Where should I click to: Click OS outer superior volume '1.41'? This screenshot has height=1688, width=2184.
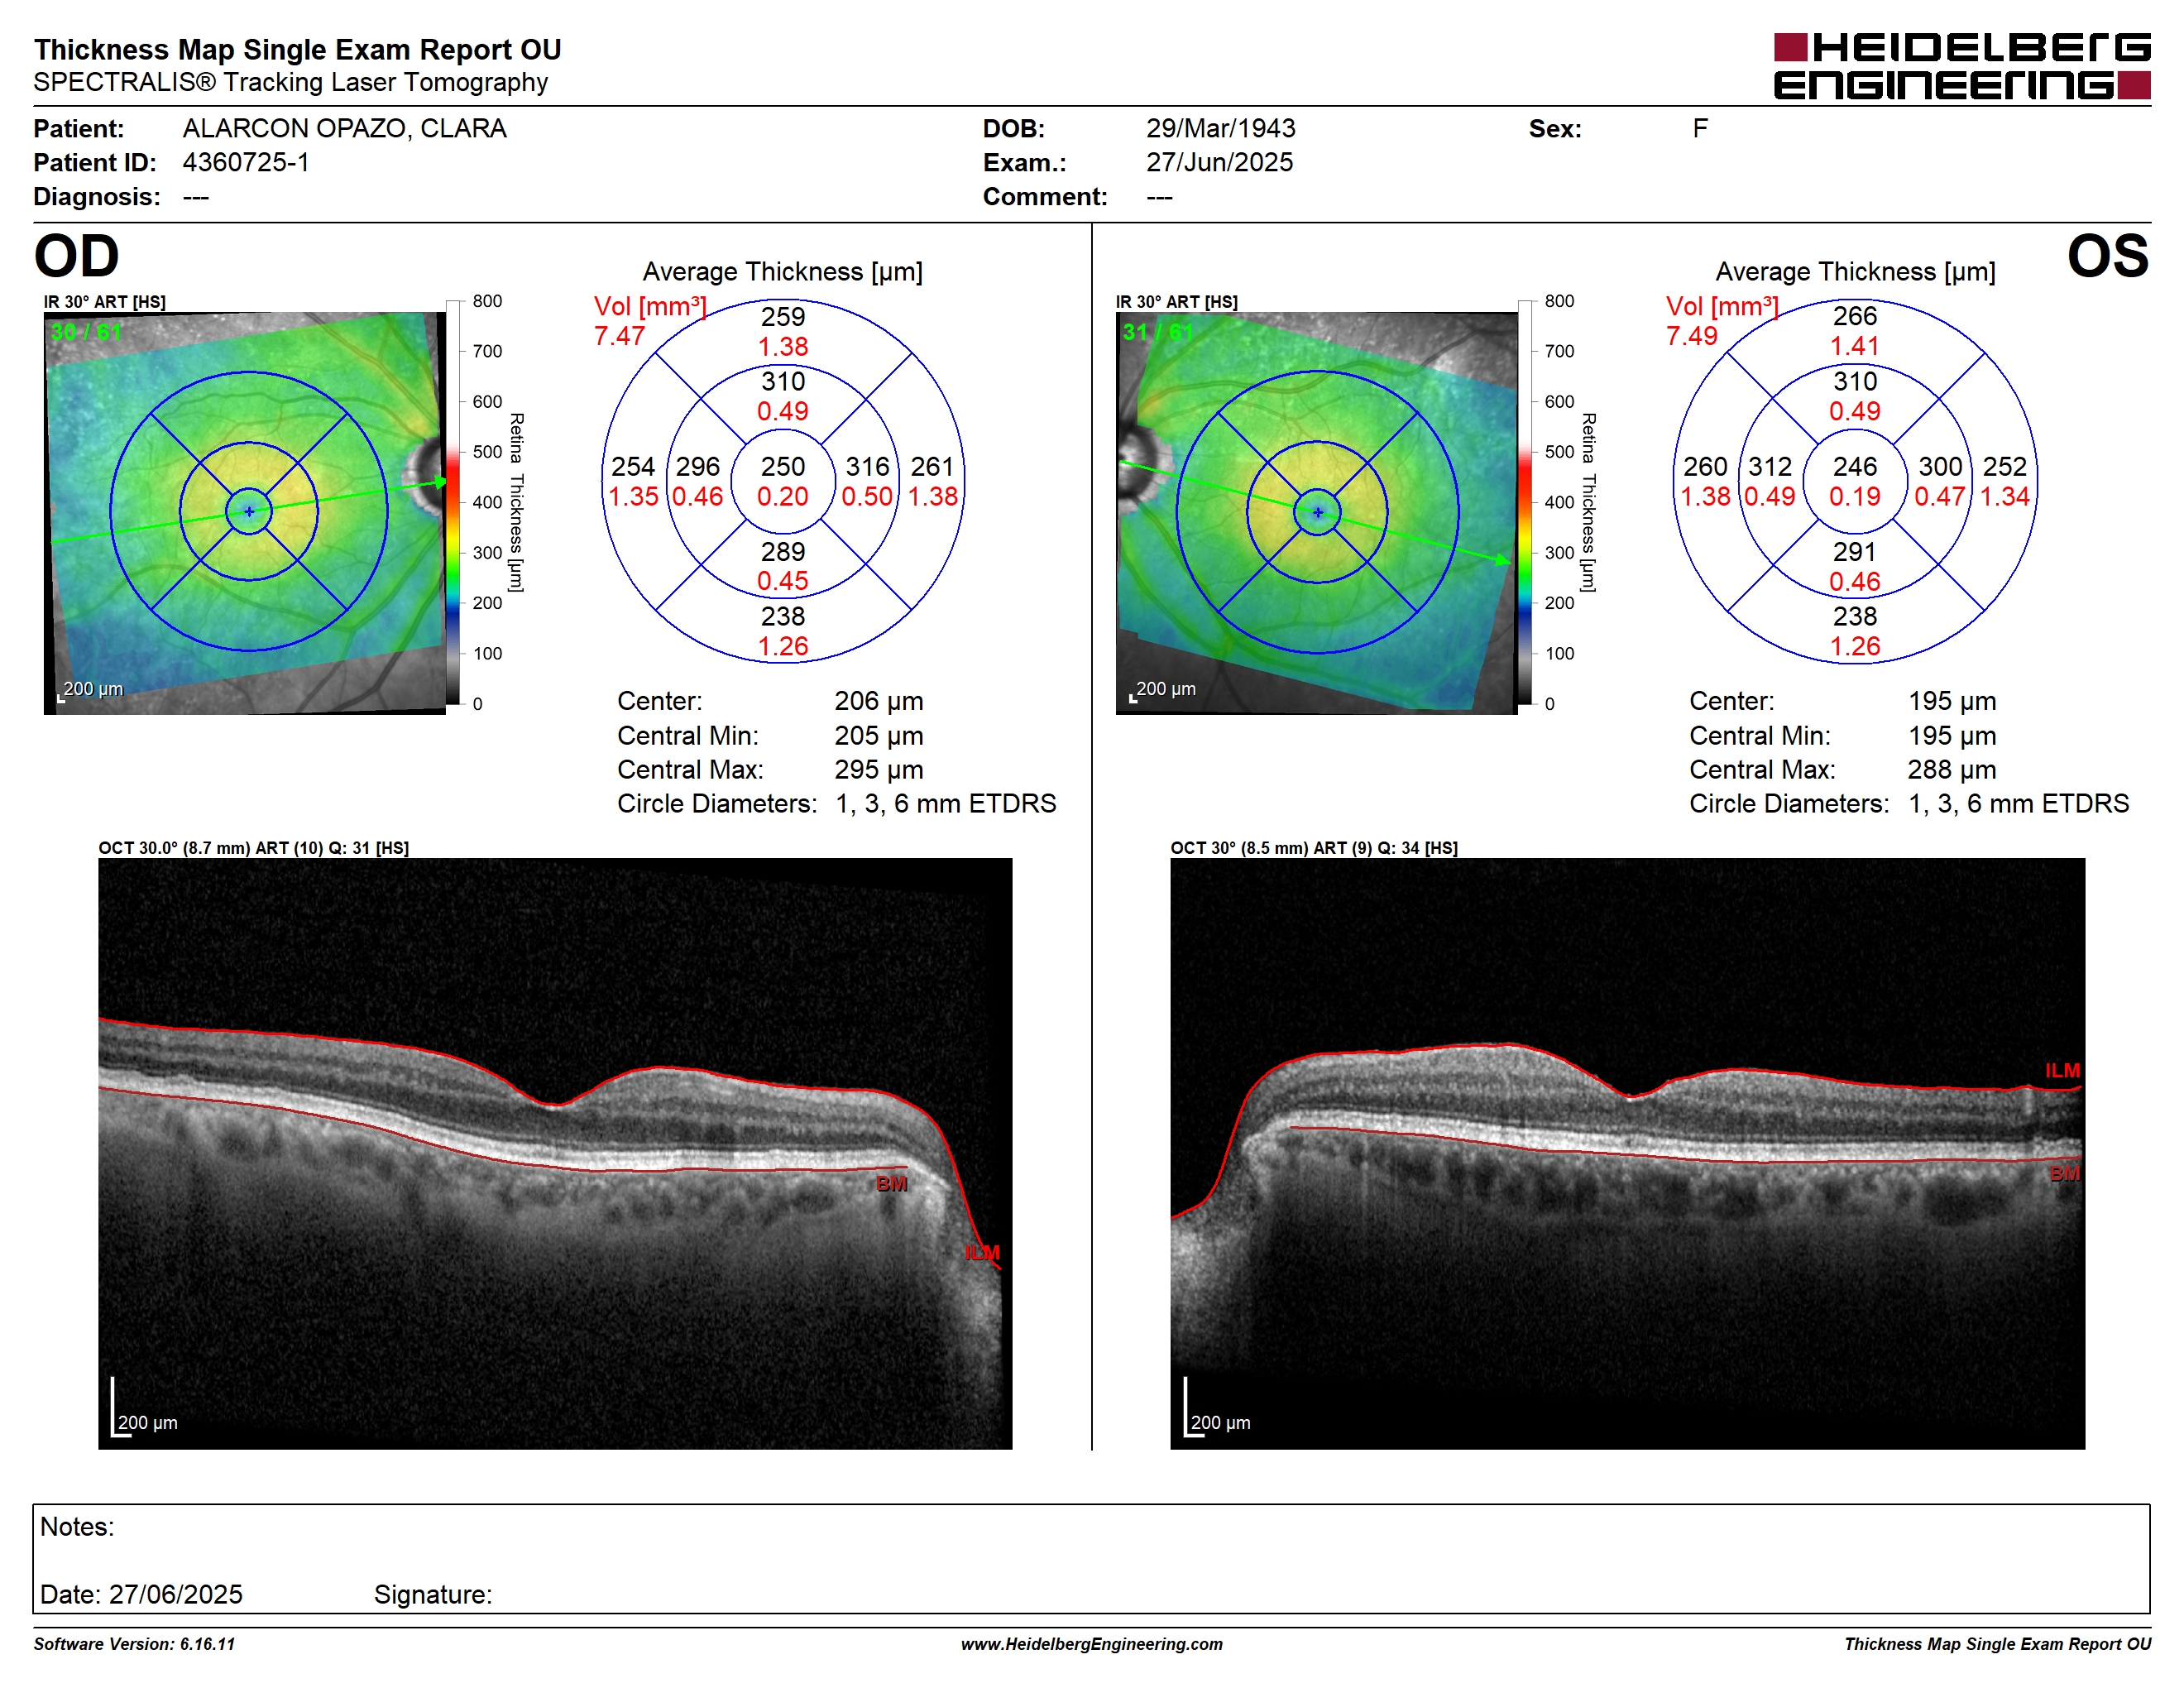(x=1855, y=346)
